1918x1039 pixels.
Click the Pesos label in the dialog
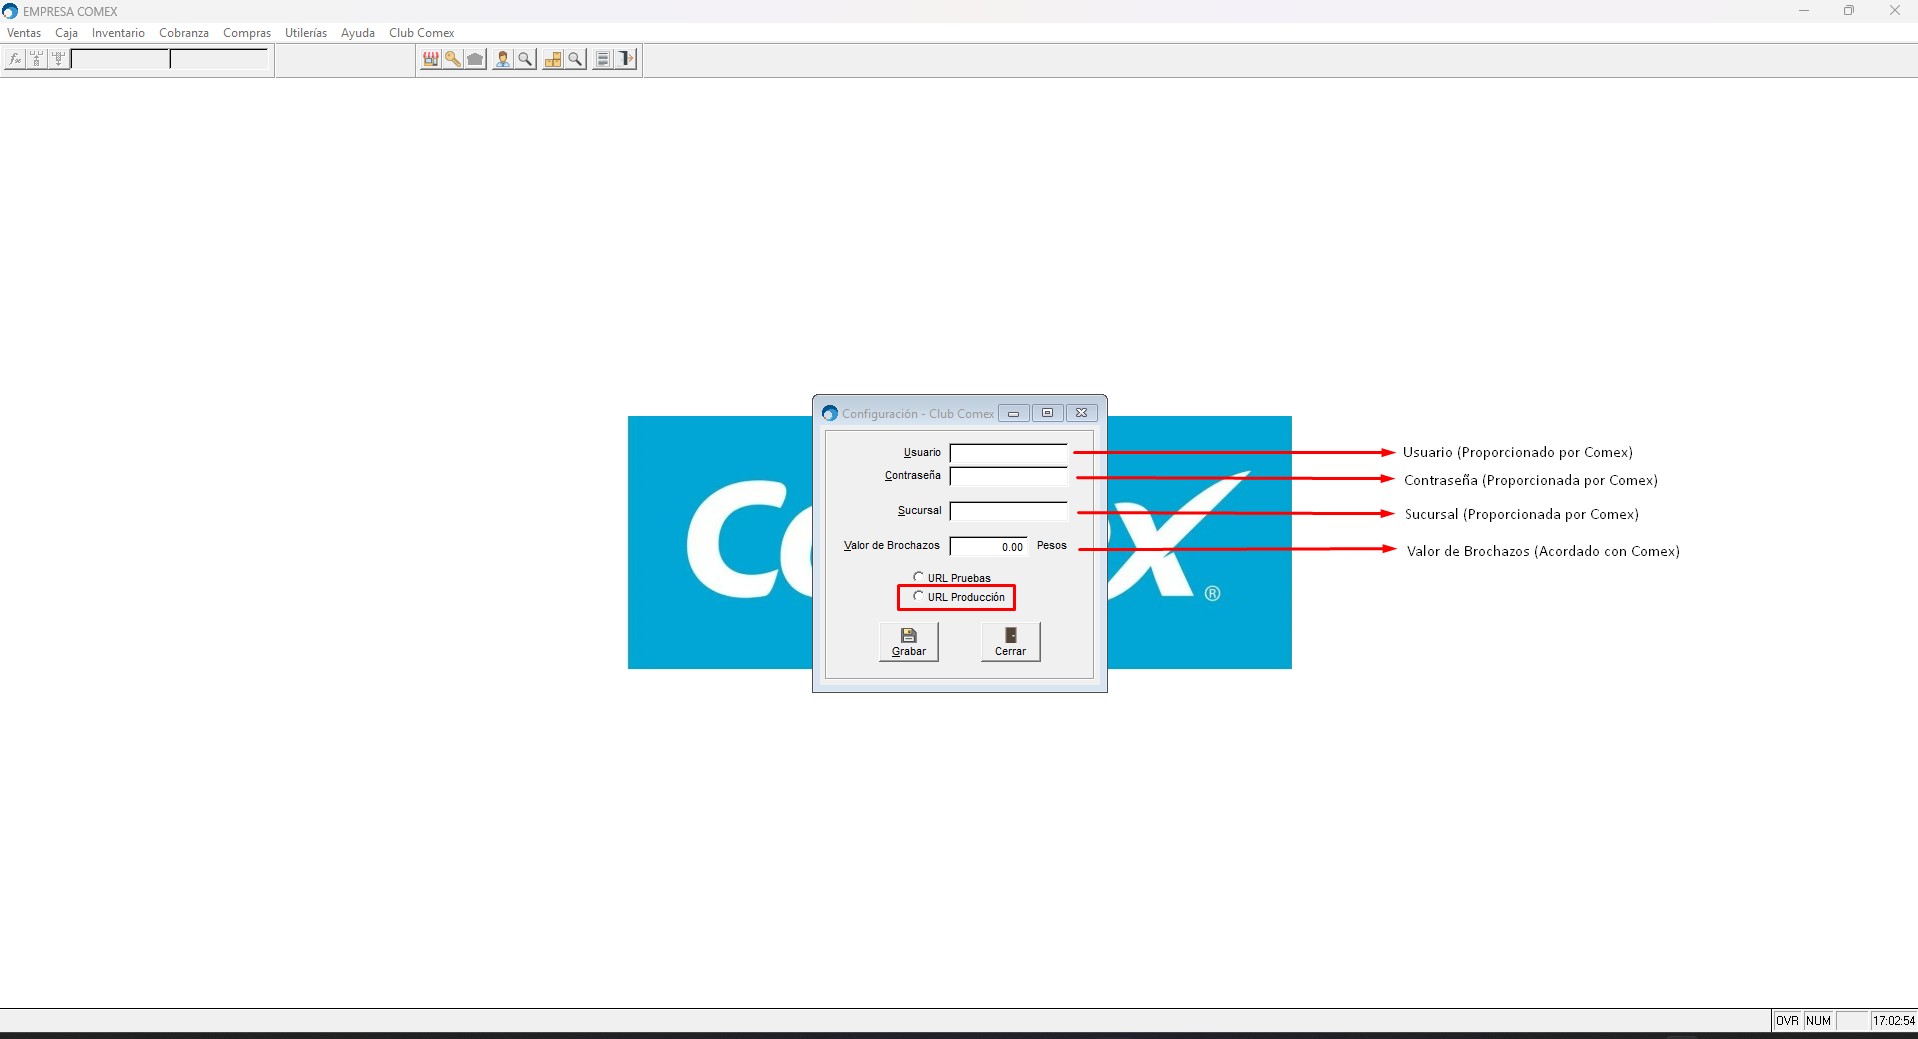pos(1052,546)
